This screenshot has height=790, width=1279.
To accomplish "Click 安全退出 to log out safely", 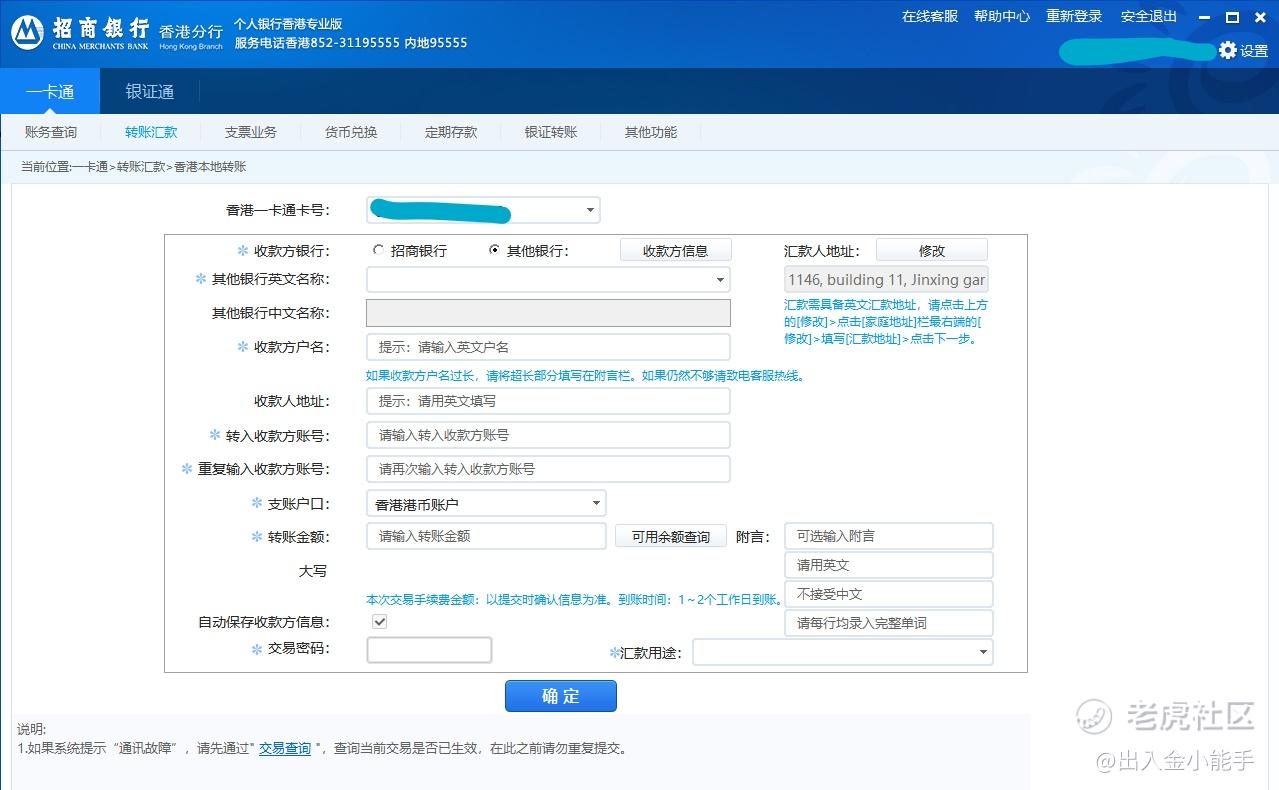I will (x=1149, y=16).
